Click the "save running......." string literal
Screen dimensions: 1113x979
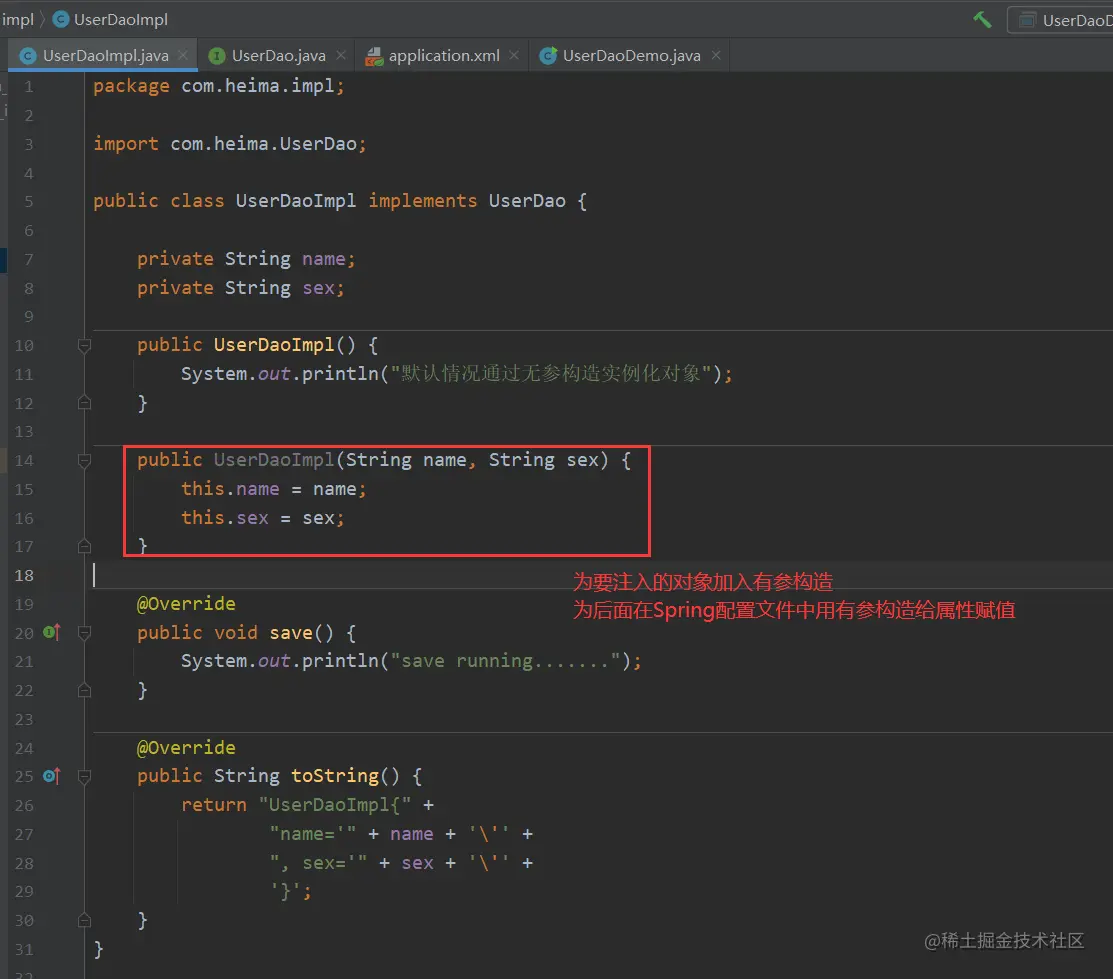click(505, 661)
